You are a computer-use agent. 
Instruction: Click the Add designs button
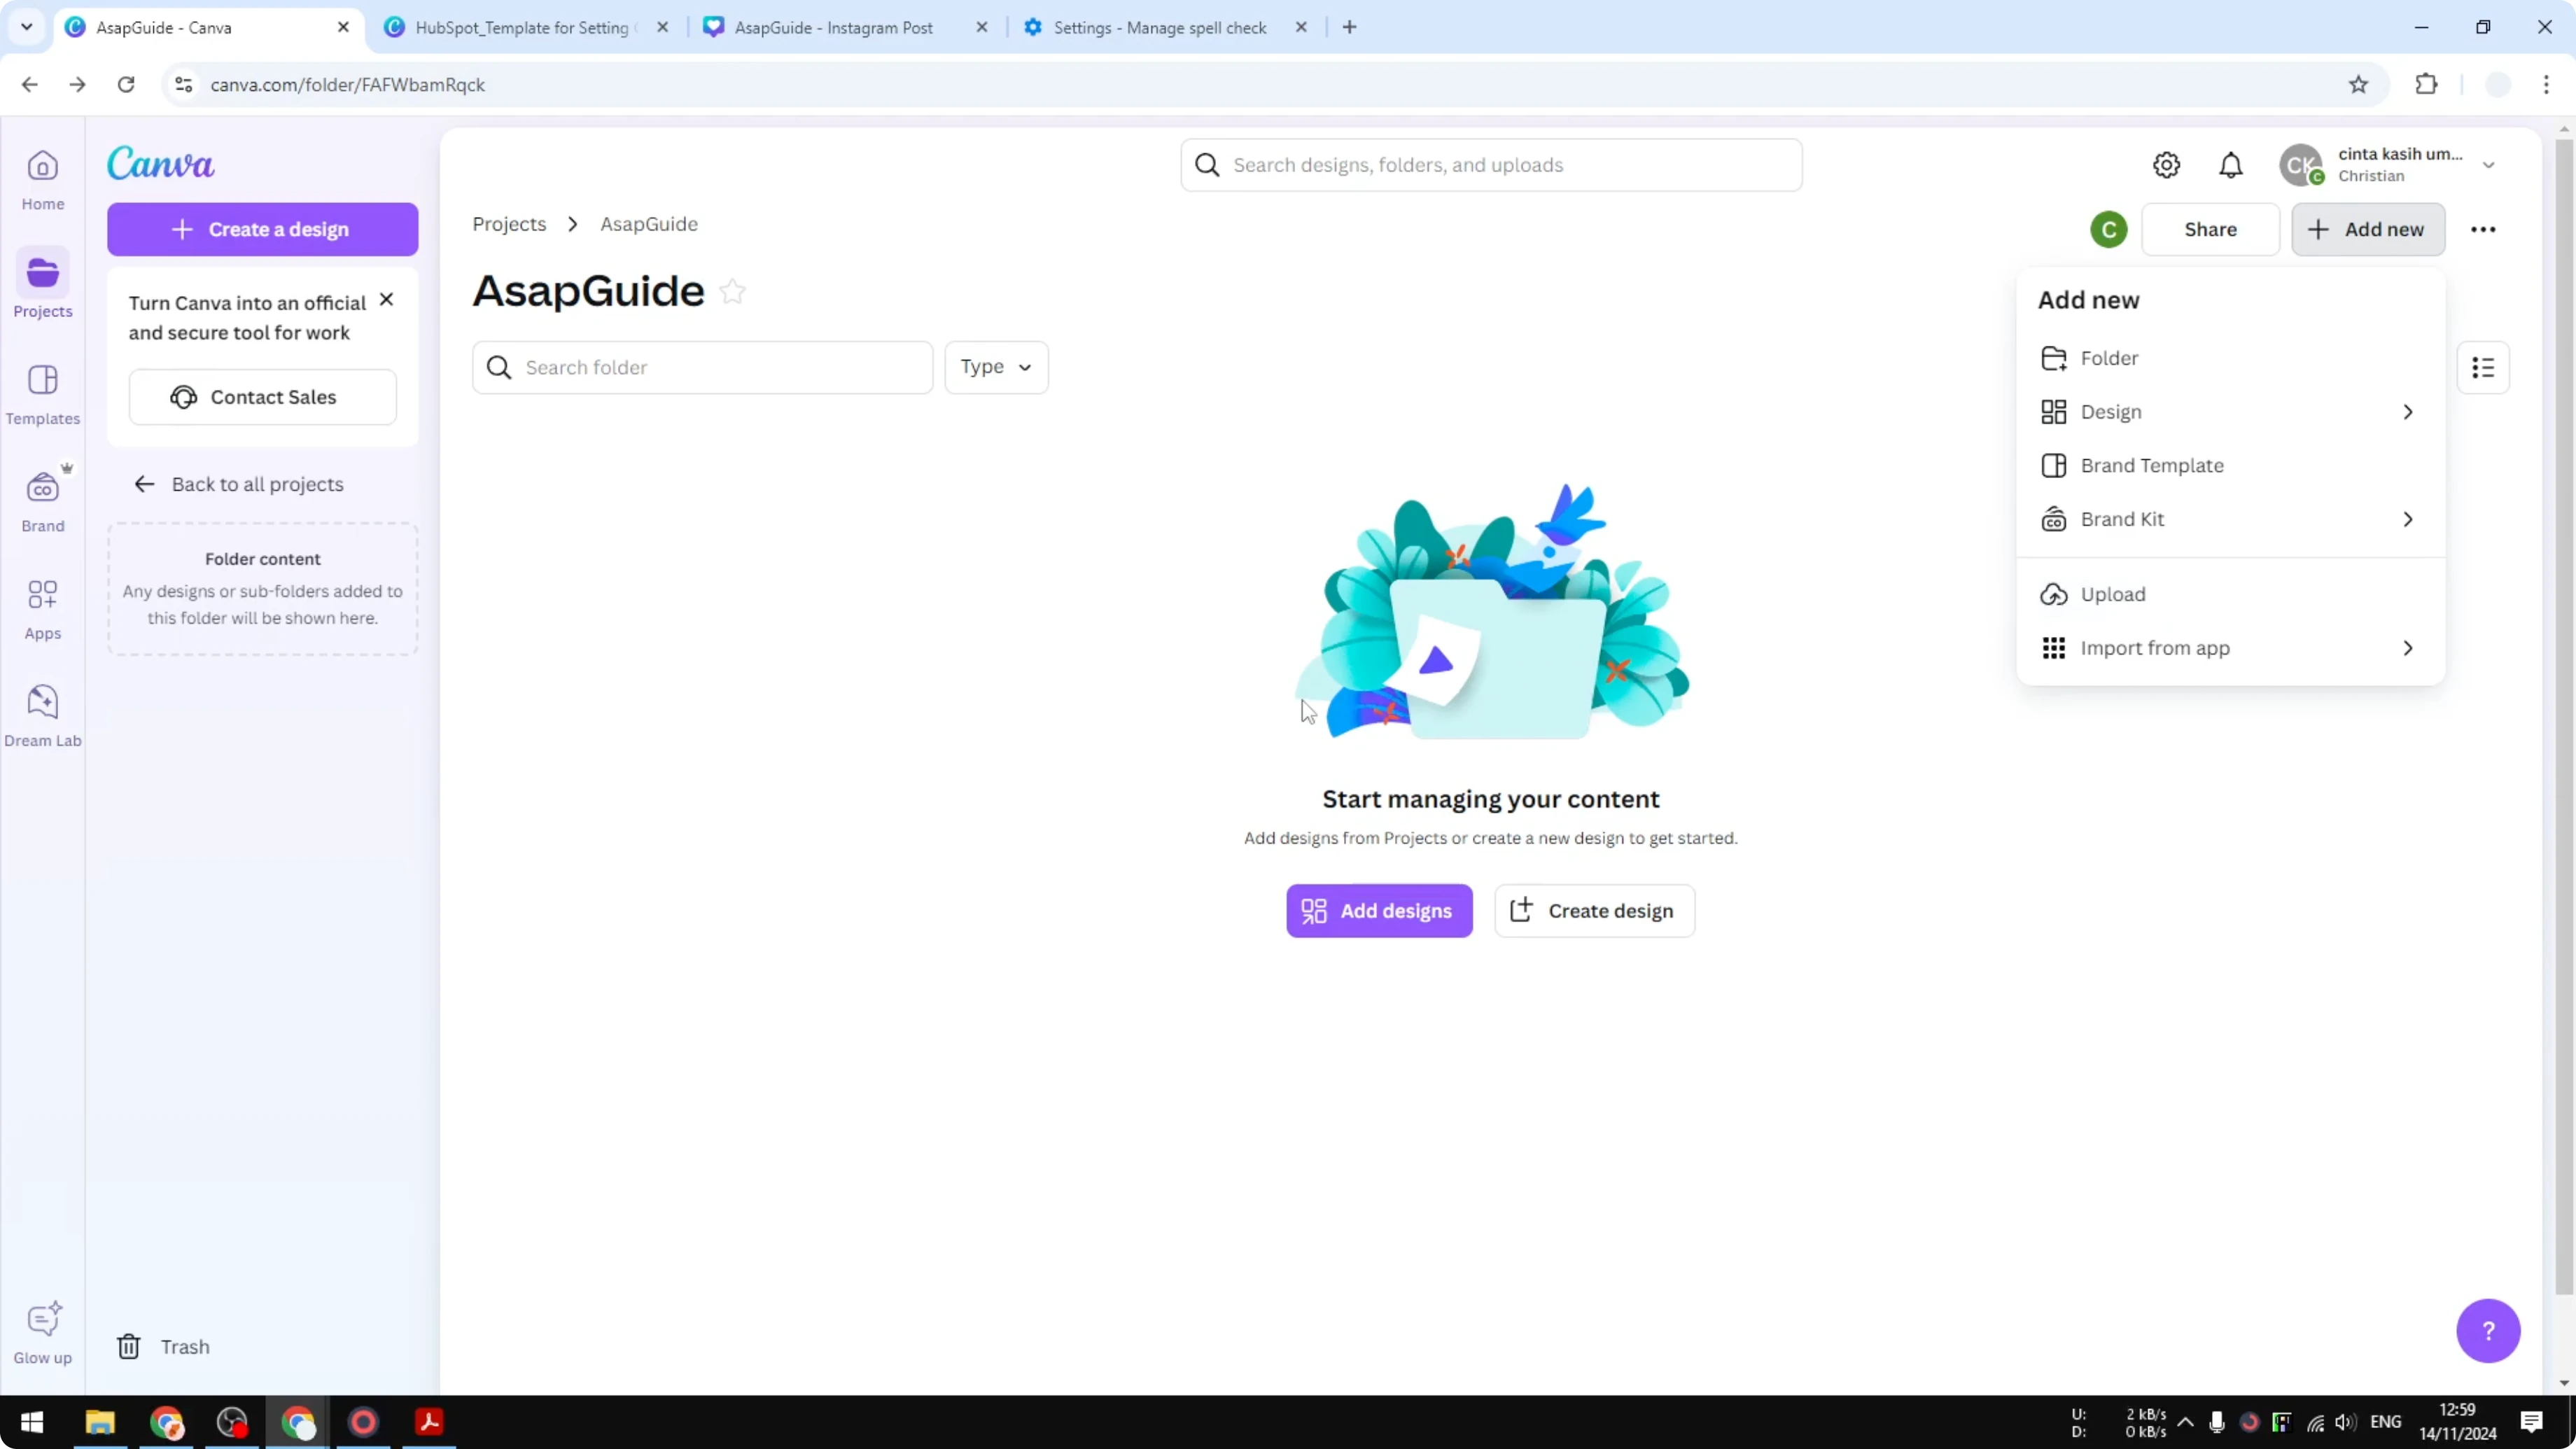point(1378,910)
